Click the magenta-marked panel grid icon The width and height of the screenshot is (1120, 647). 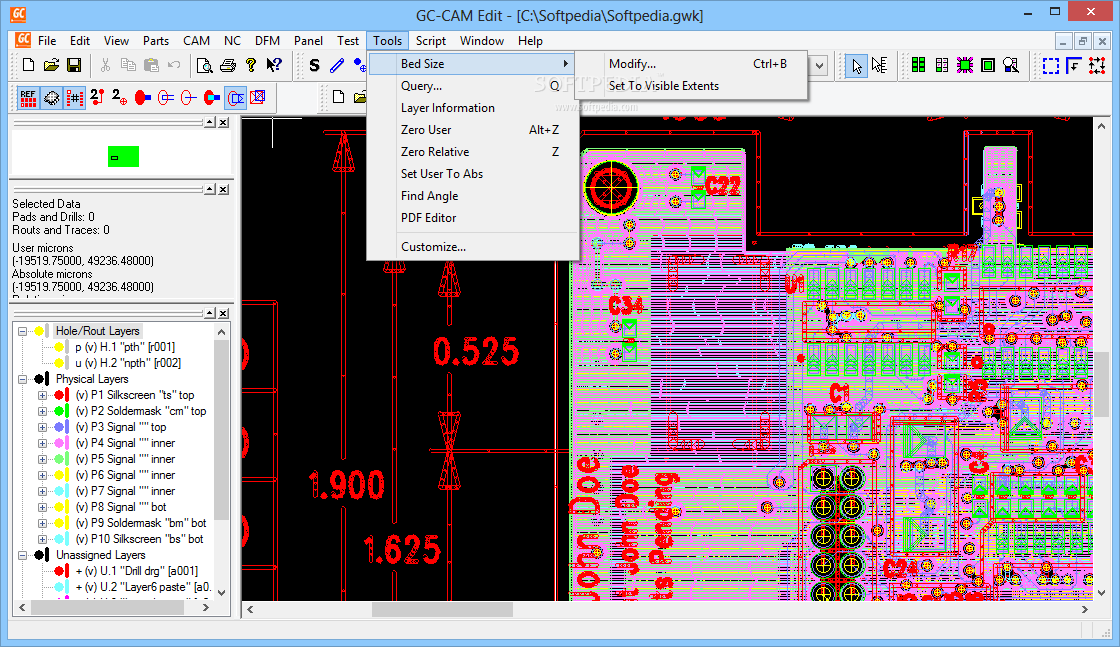(x=942, y=66)
